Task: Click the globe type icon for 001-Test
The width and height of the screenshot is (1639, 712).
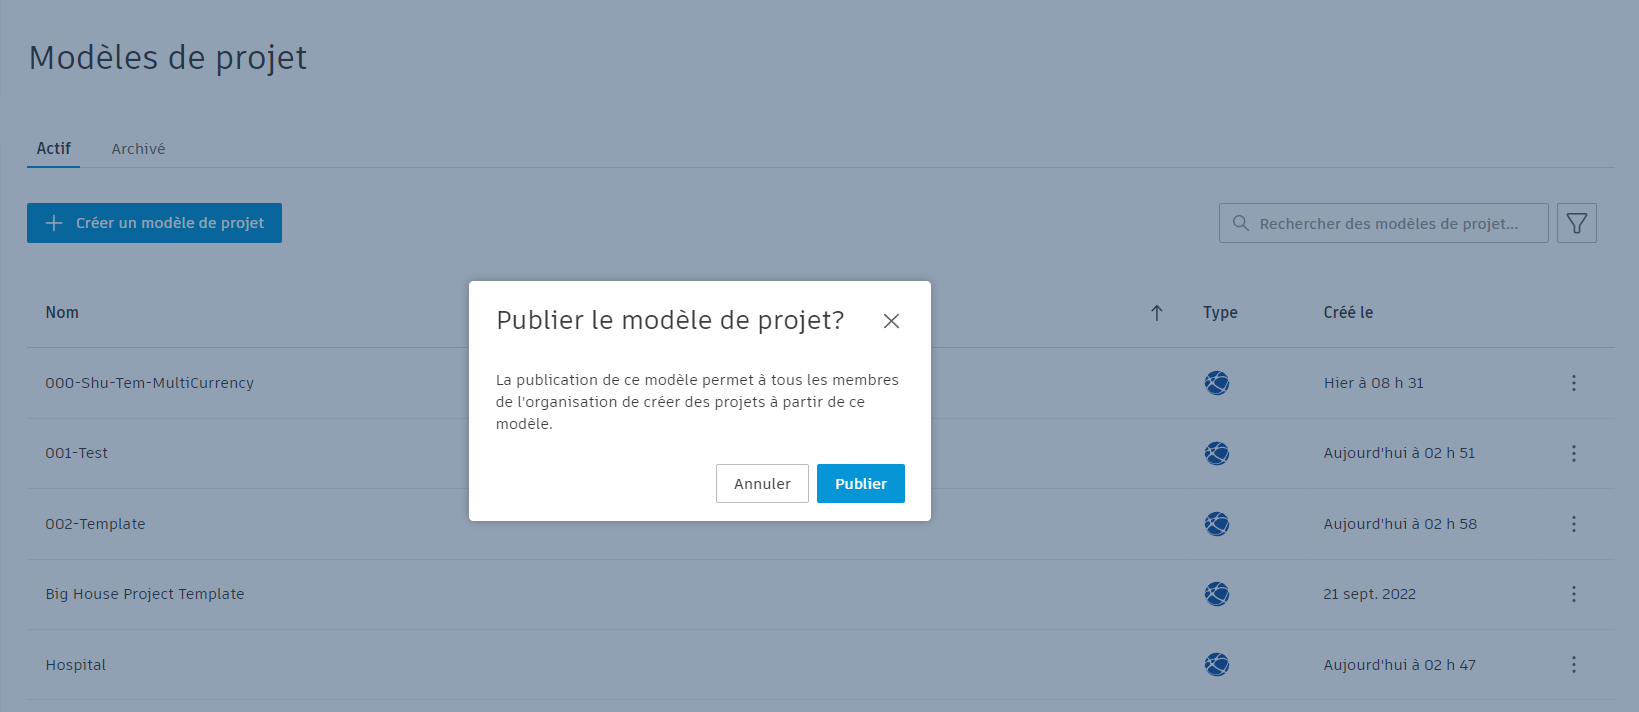Action: coord(1217,453)
